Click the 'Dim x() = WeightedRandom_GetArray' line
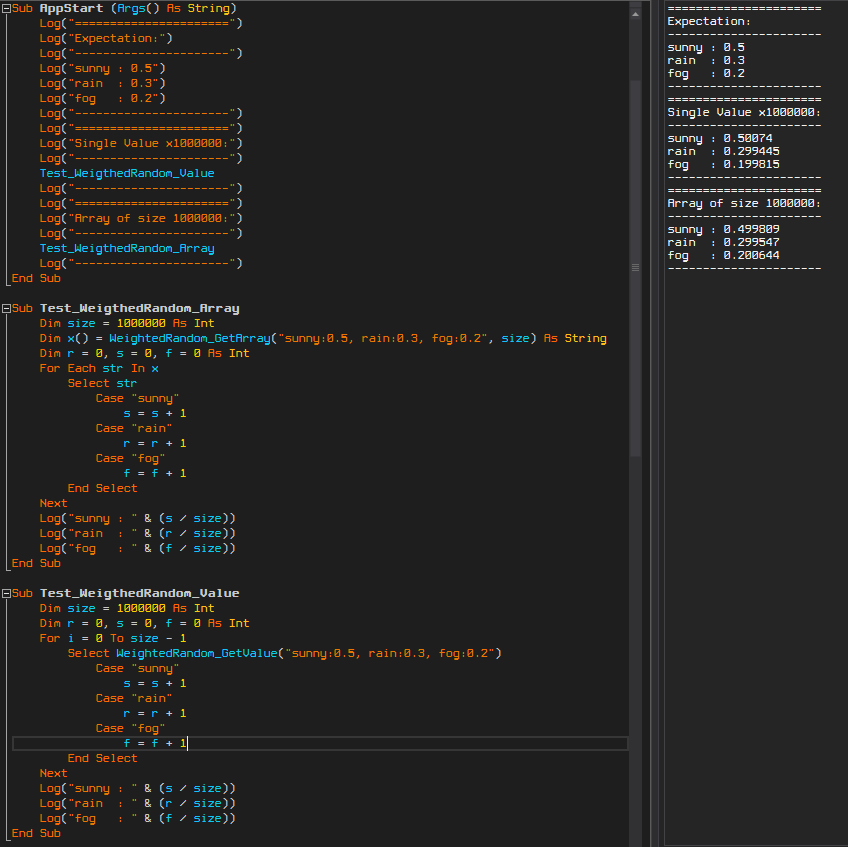This screenshot has width=848, height=847. point(323,339)
